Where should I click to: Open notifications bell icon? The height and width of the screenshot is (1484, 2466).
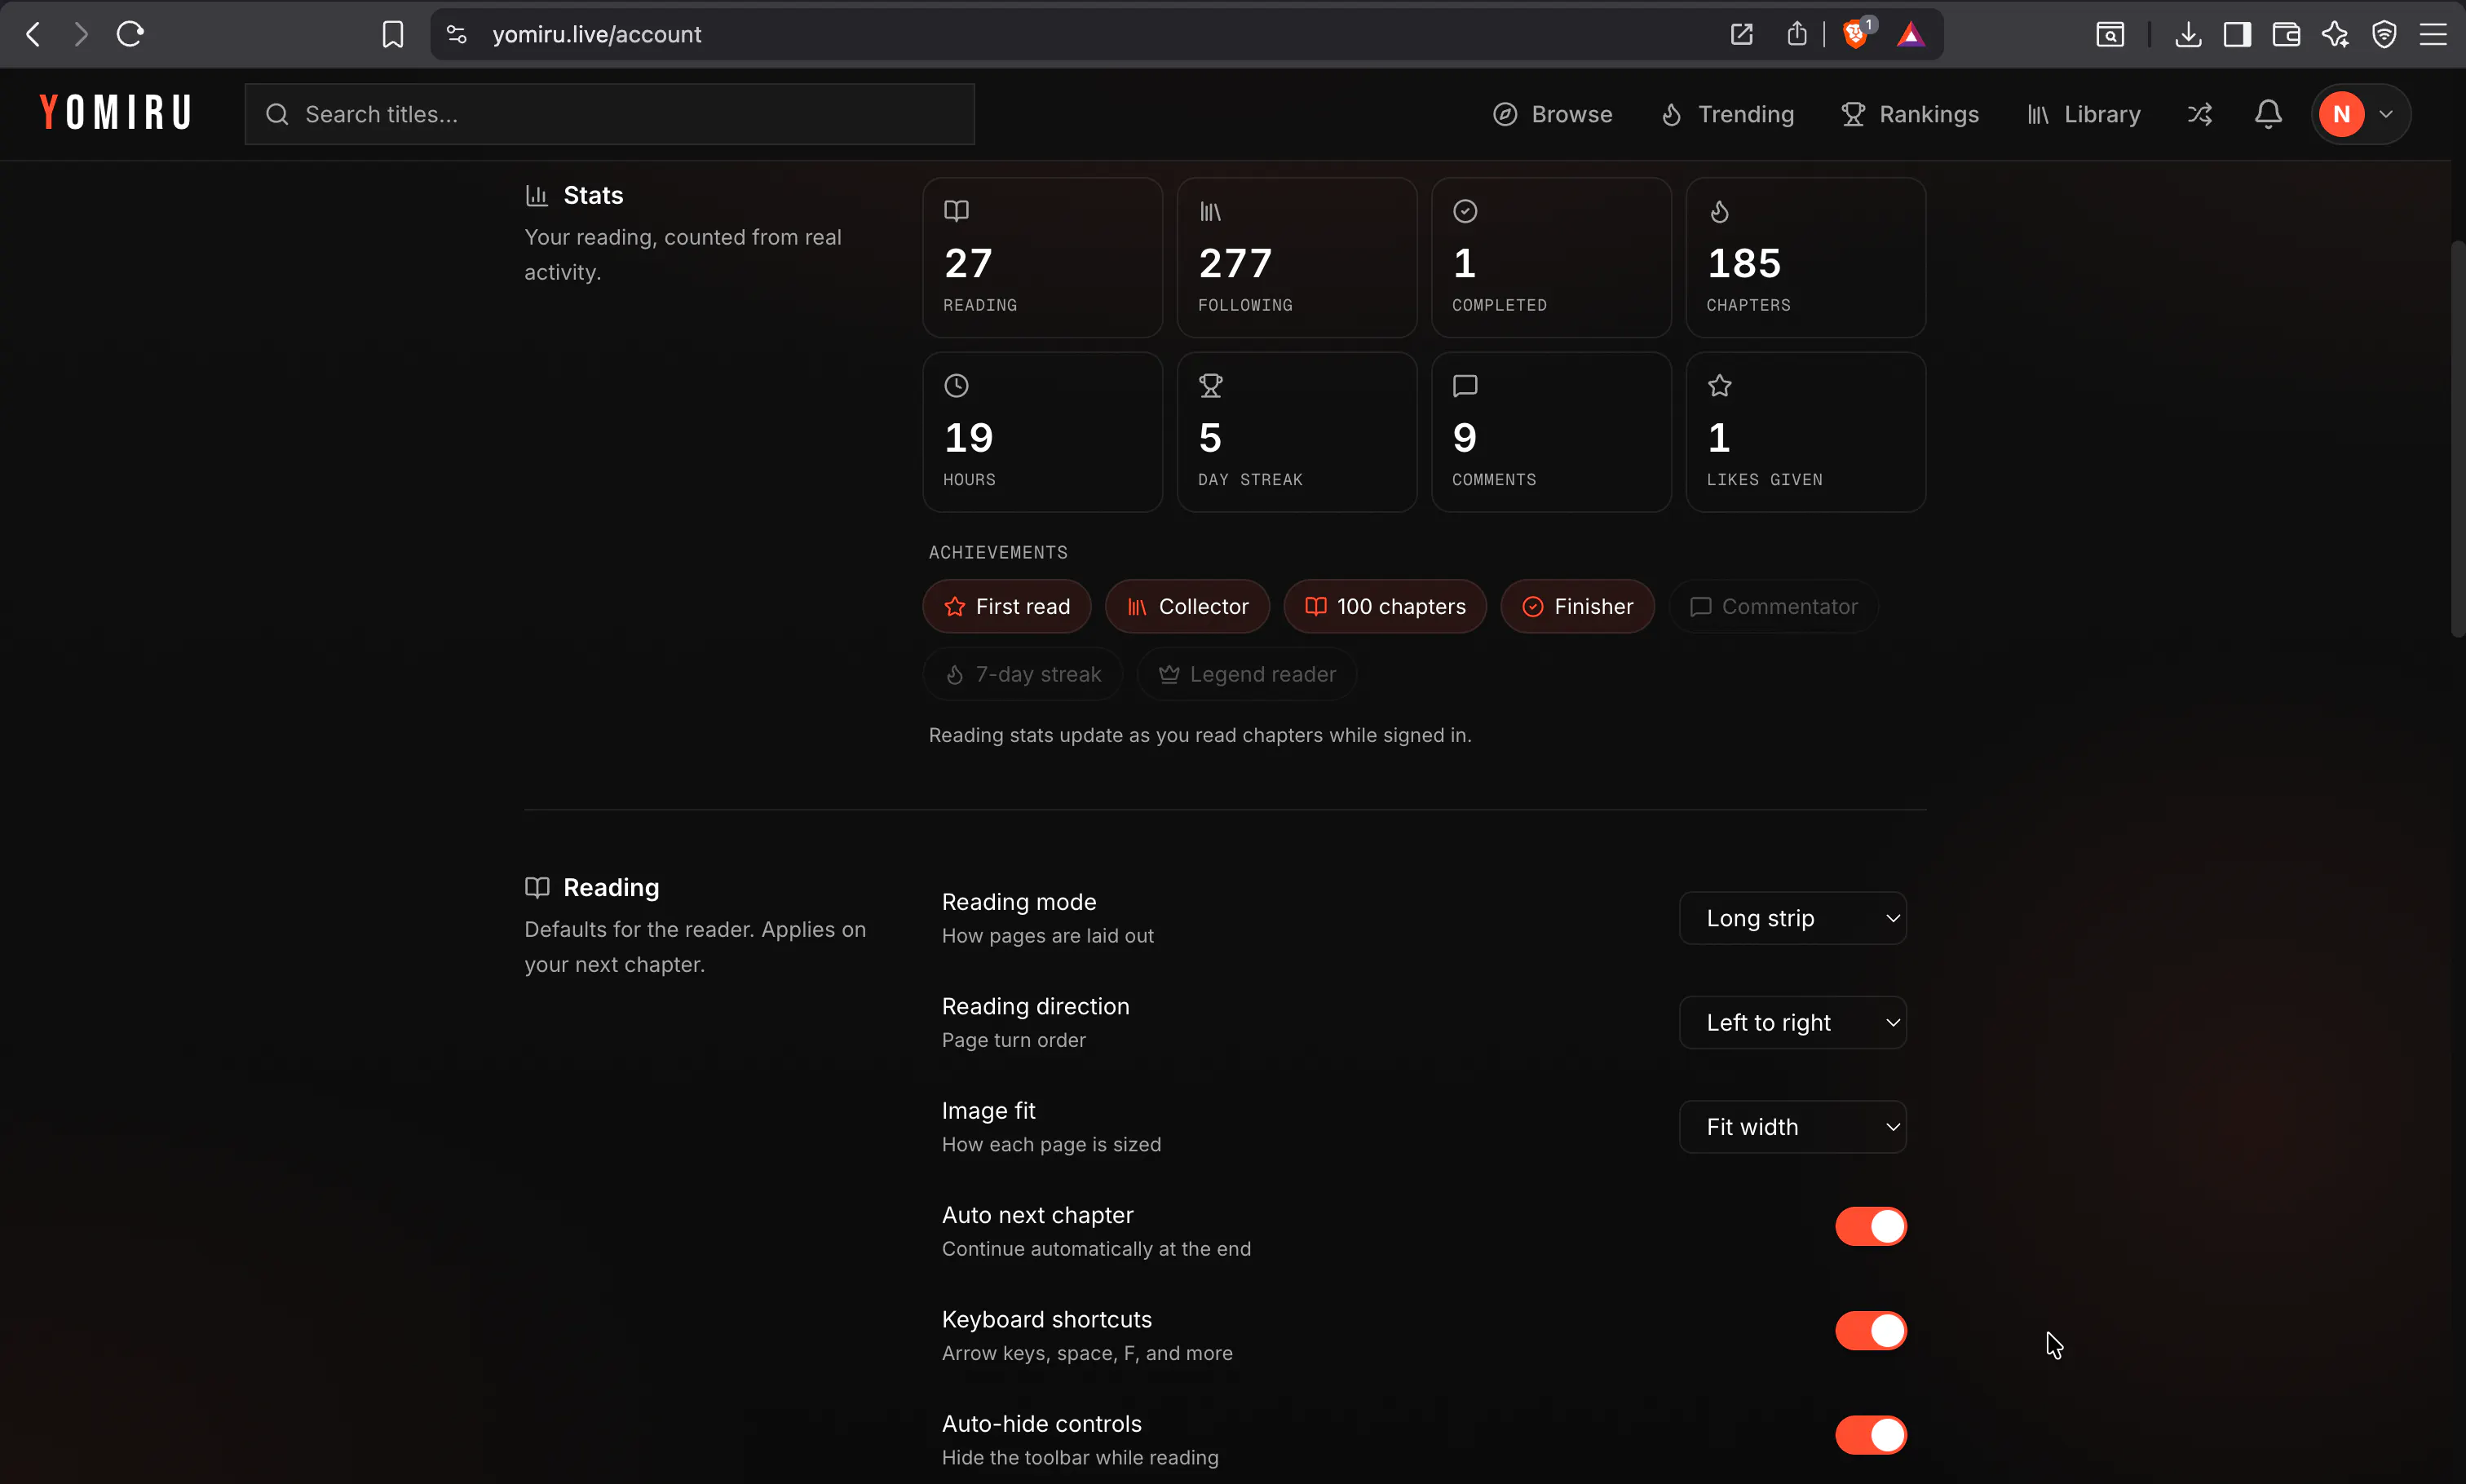point(2268,114)
